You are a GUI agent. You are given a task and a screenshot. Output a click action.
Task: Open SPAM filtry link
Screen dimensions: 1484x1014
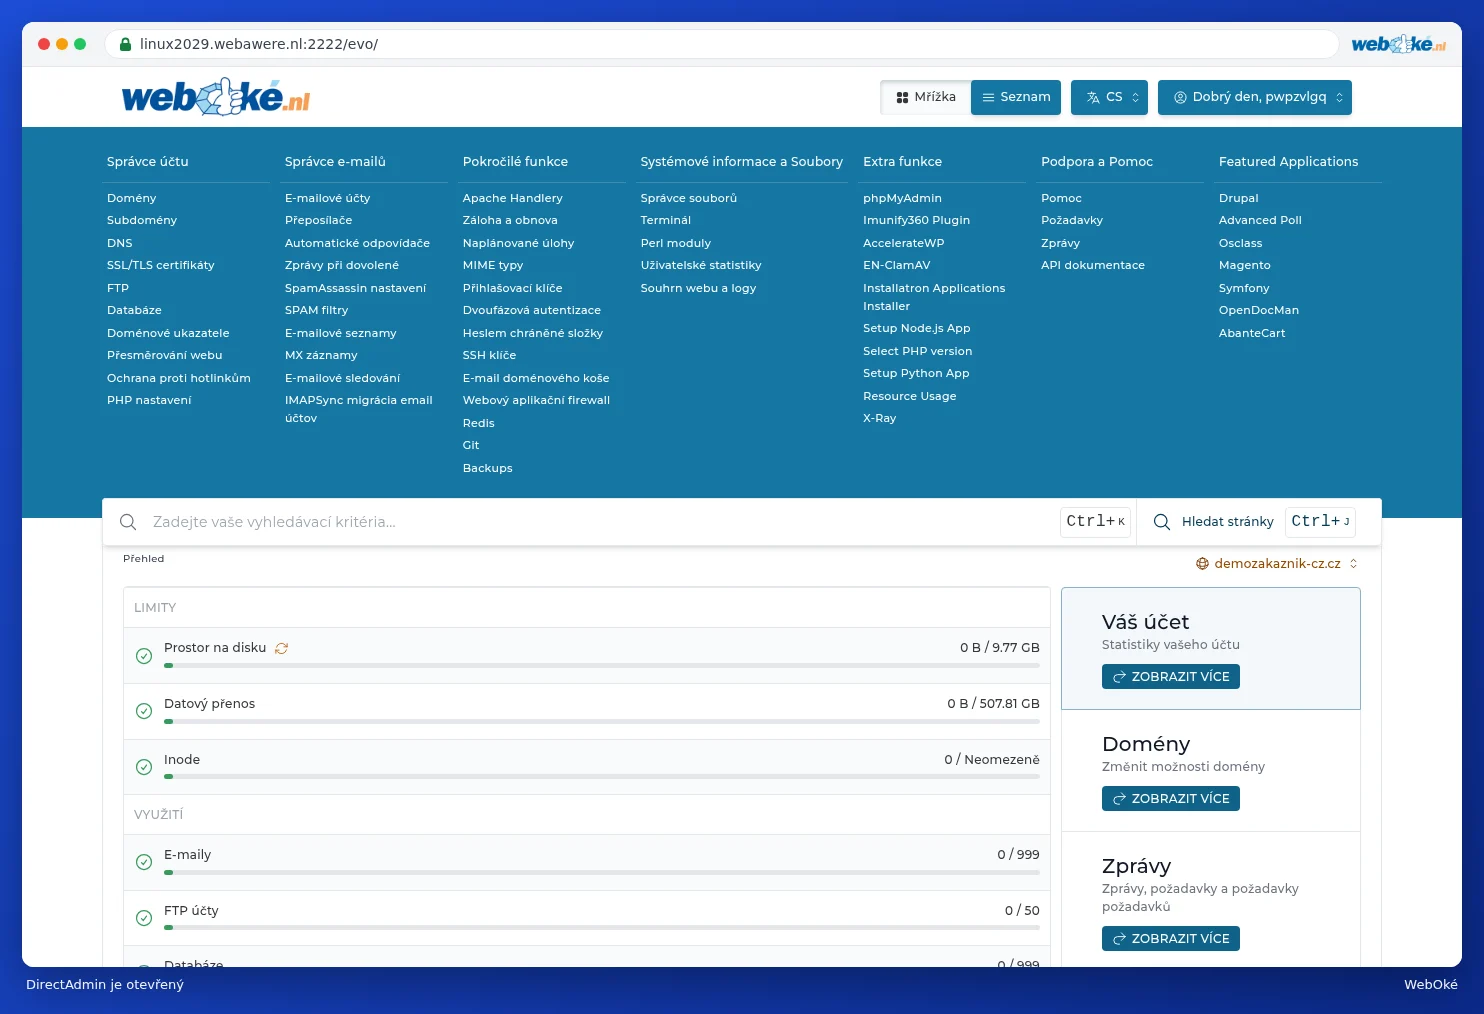click(x=317, y=310)
